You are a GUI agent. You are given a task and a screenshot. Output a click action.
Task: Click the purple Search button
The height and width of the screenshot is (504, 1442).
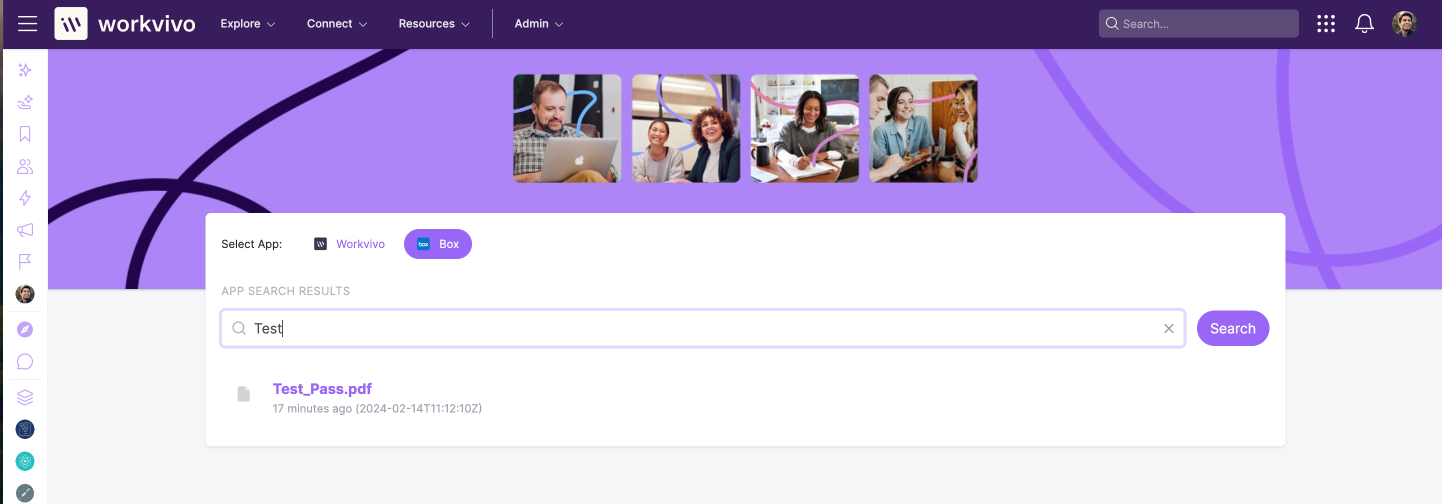coord(1233,328)
